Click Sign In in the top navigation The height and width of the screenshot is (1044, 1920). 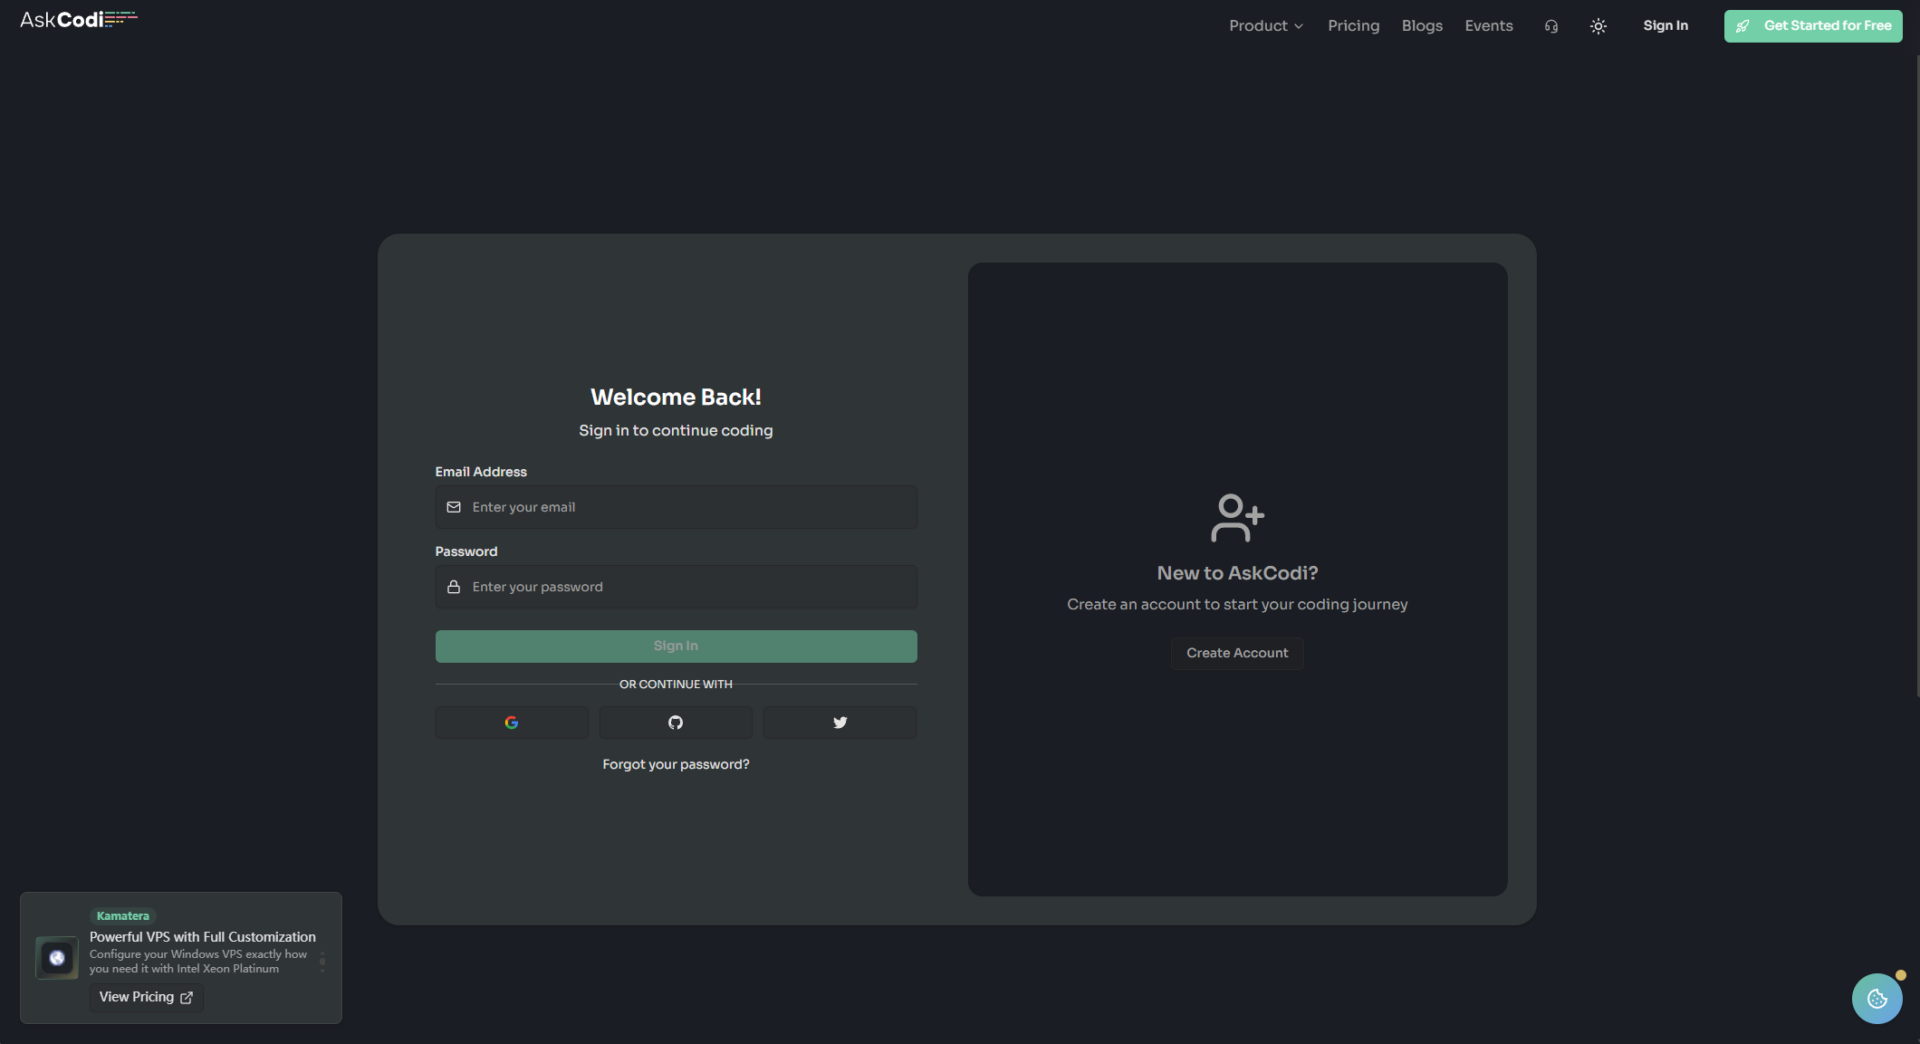click(1665, 26)
